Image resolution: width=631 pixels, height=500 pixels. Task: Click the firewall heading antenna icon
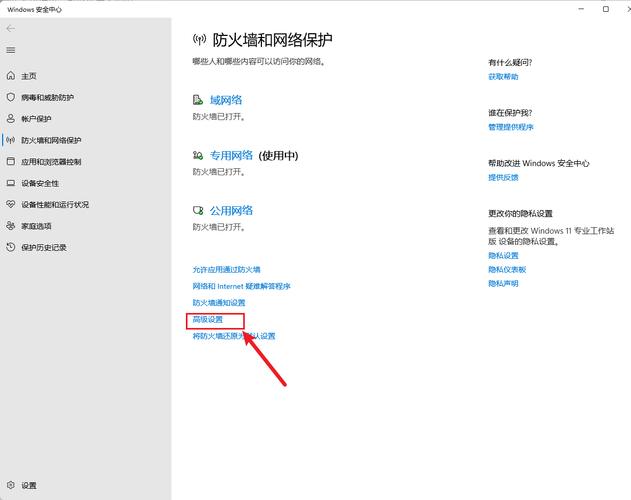[x=200, y=39]
